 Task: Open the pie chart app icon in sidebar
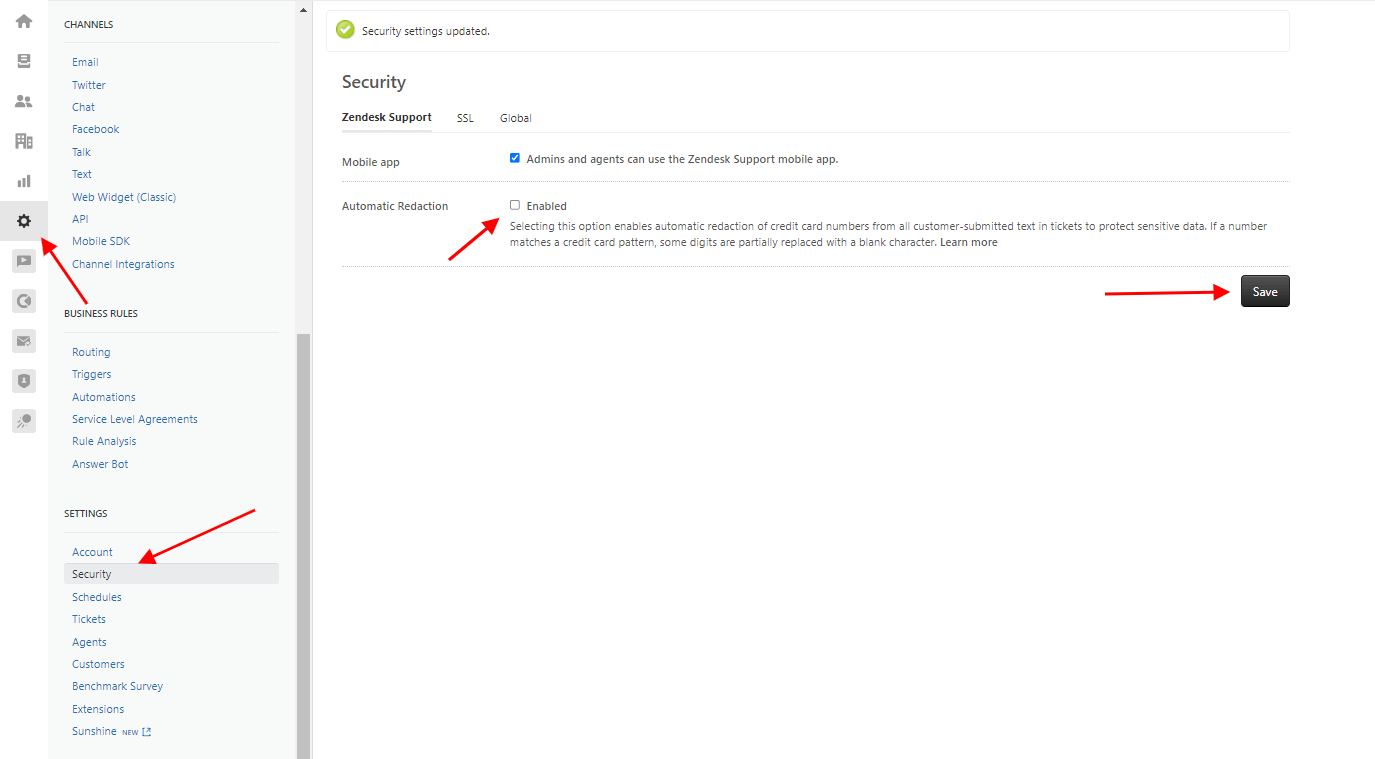pos(24,301)
